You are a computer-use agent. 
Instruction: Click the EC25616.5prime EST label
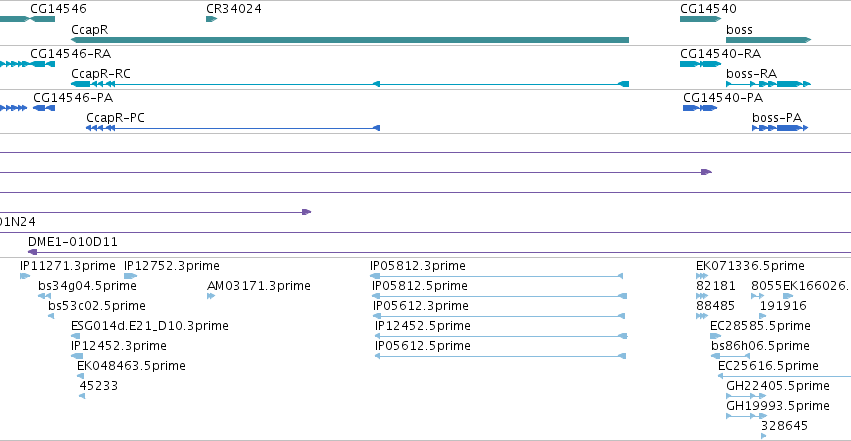point(769,366)
